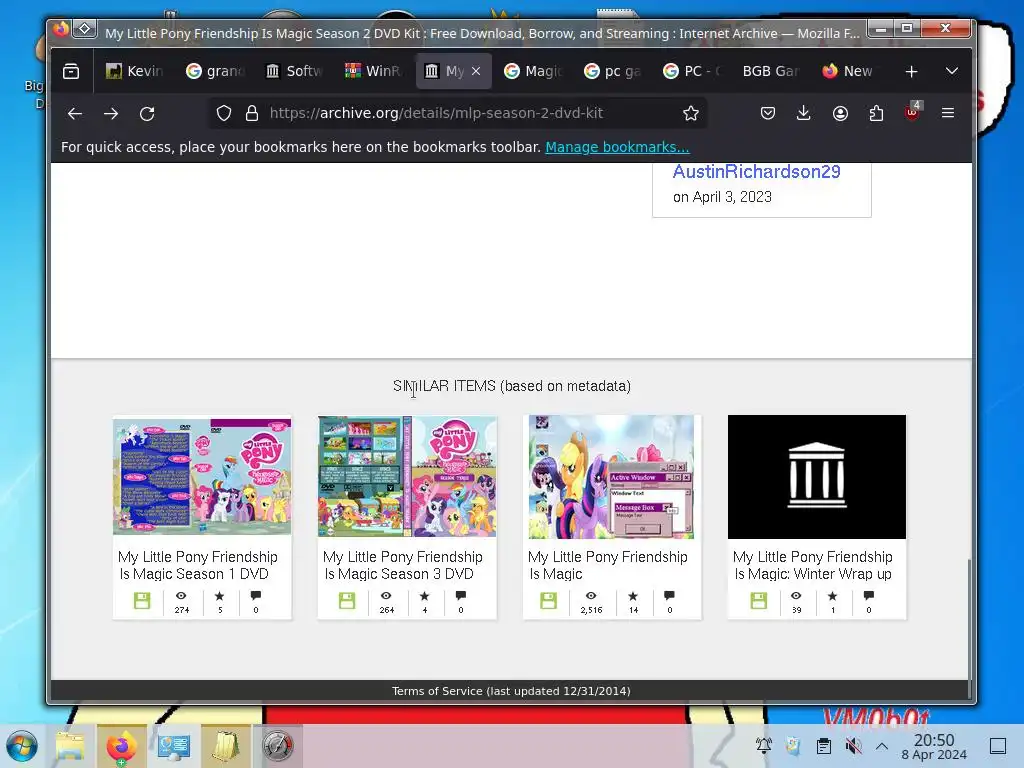Switch to the BGB Gameboy tab
Image resolution: width=1024 pixels, height=768 pixels.
770,71
